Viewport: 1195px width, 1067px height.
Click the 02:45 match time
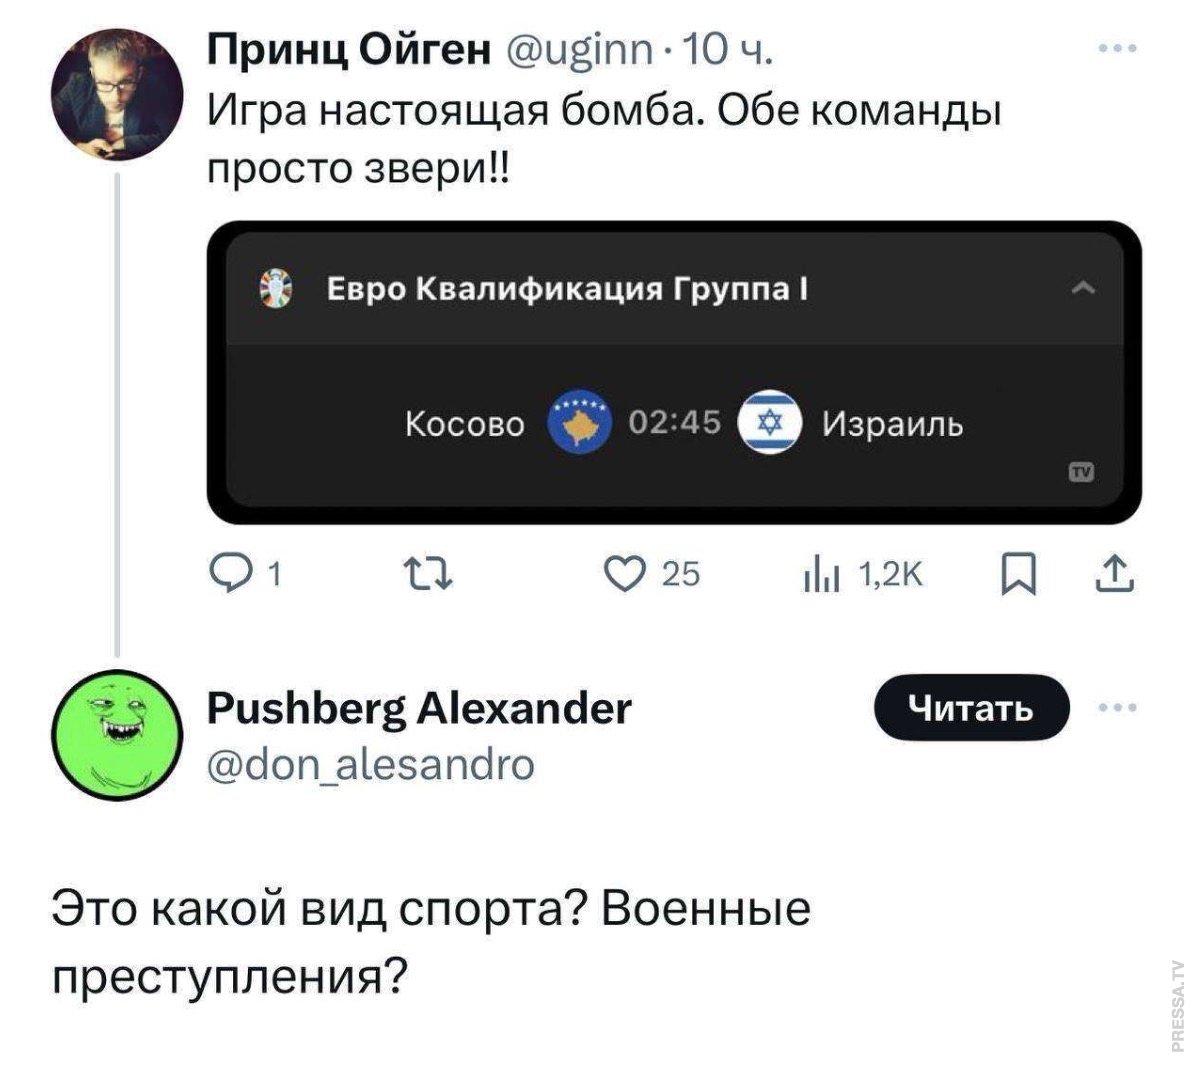pyautogui.click(x=674, y=424)
